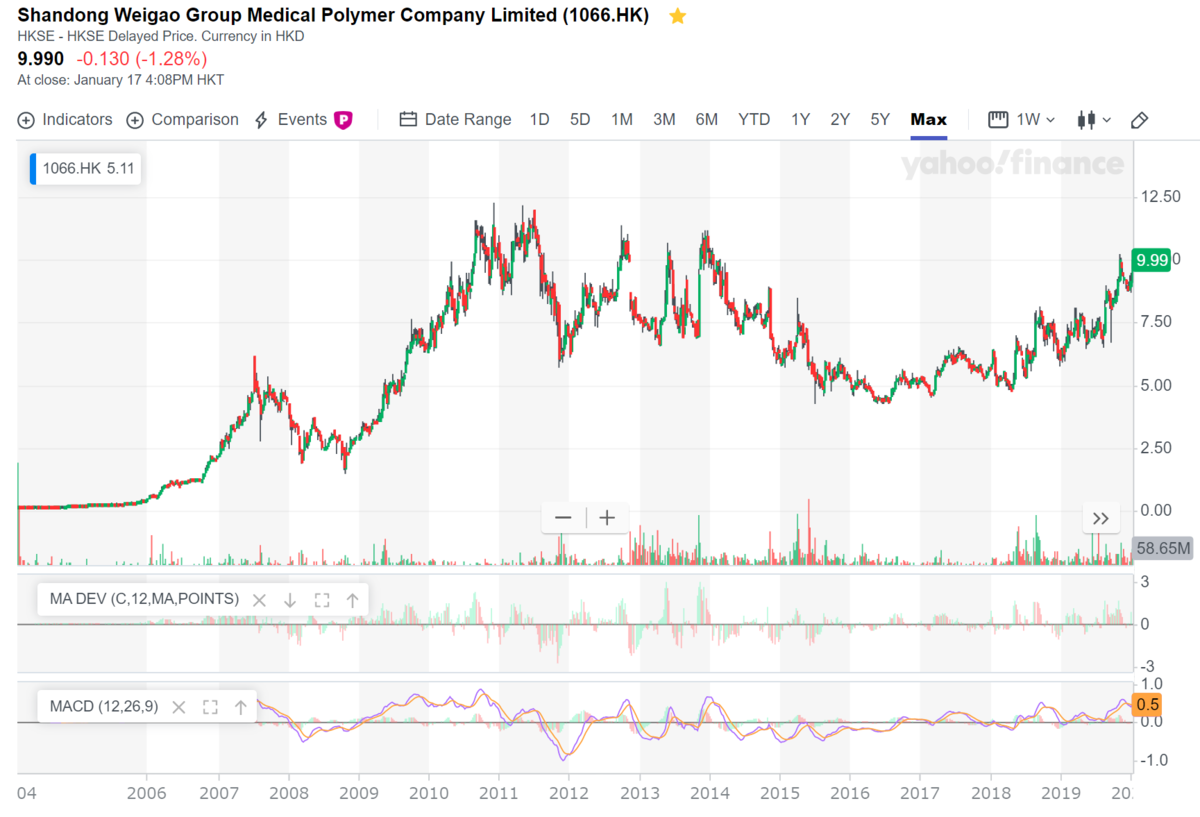Select the Max range
1200x817 pixels.
pyautogui.click(x=928, y=120)
